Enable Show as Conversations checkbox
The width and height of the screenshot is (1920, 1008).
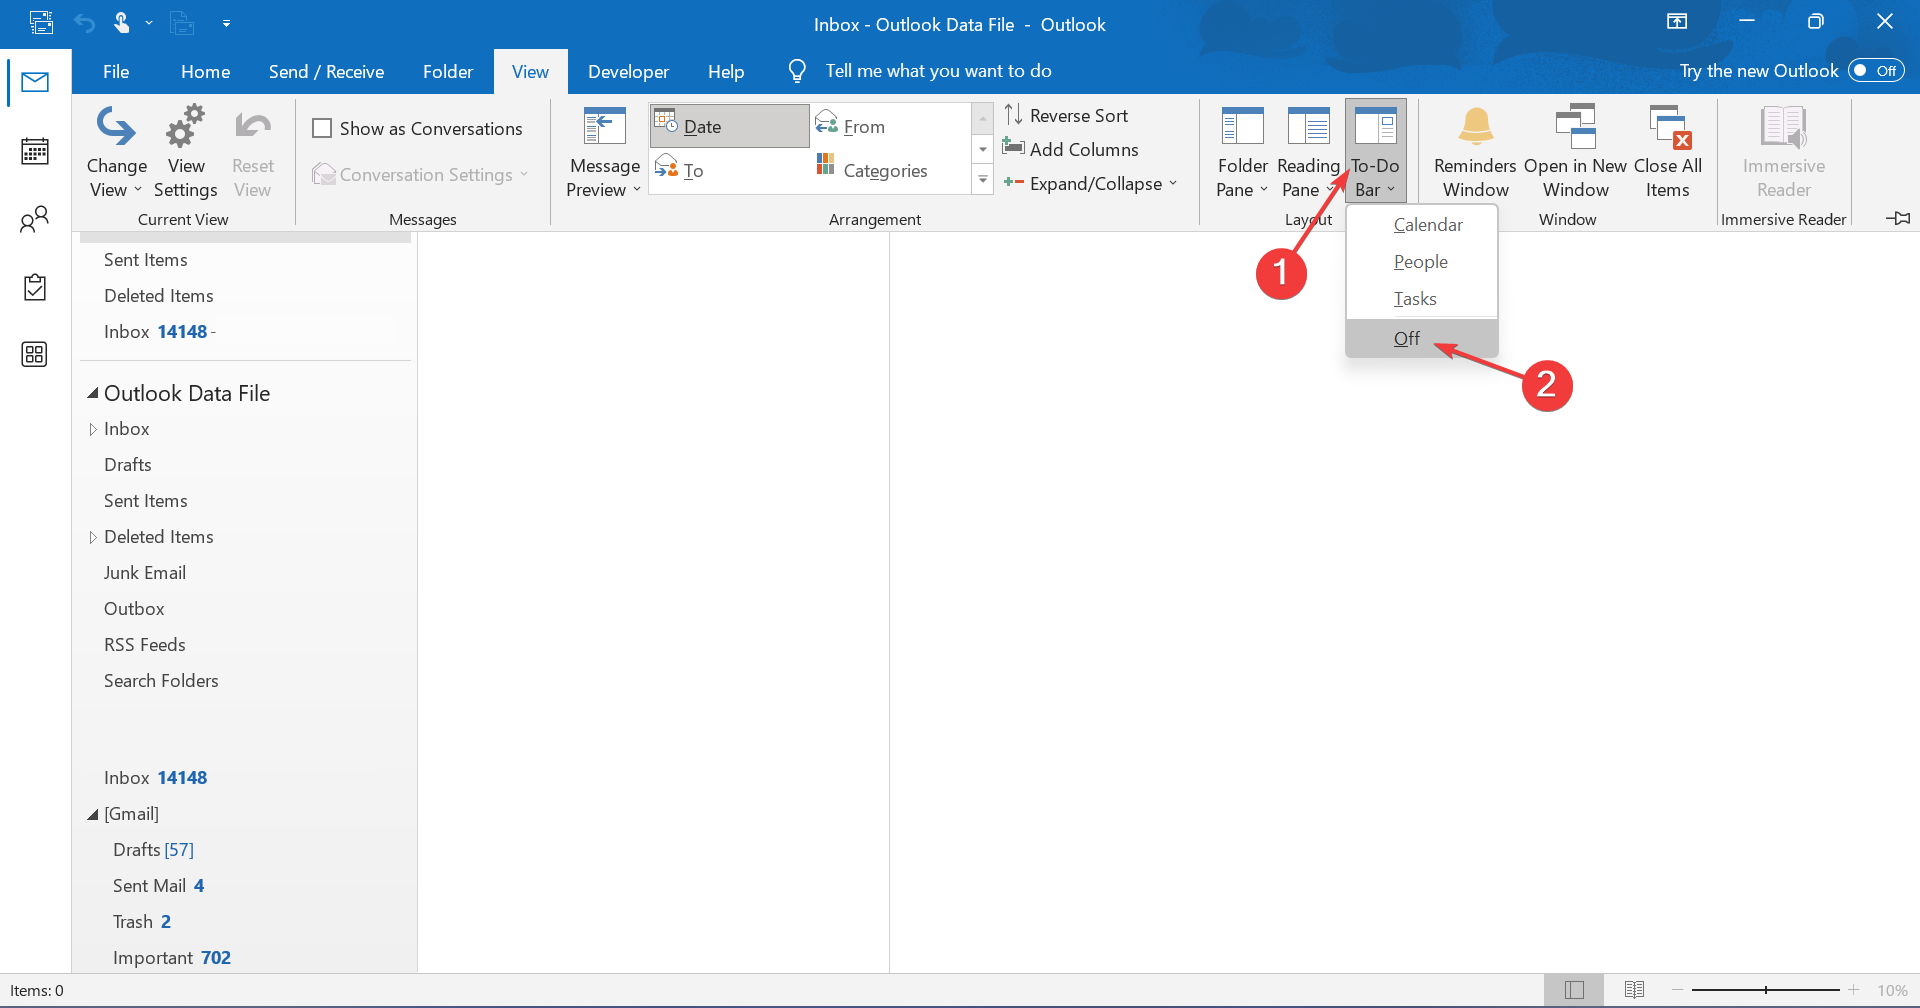322,128
